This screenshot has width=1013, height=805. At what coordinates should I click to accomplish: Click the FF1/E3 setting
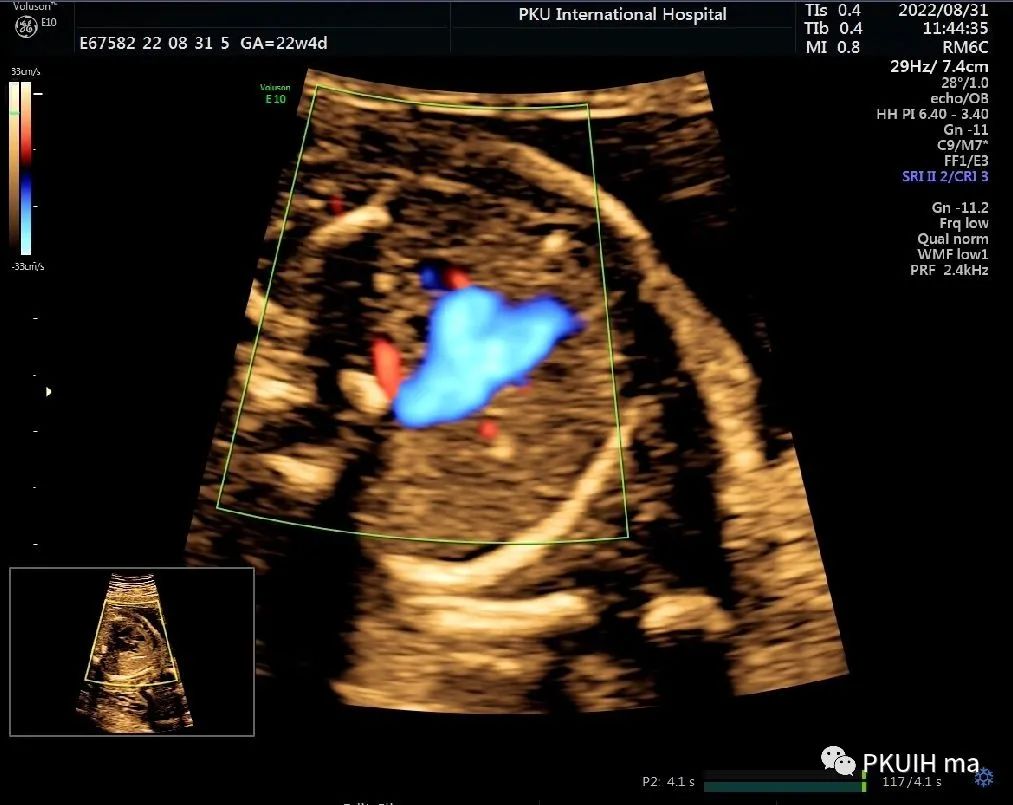966,160
